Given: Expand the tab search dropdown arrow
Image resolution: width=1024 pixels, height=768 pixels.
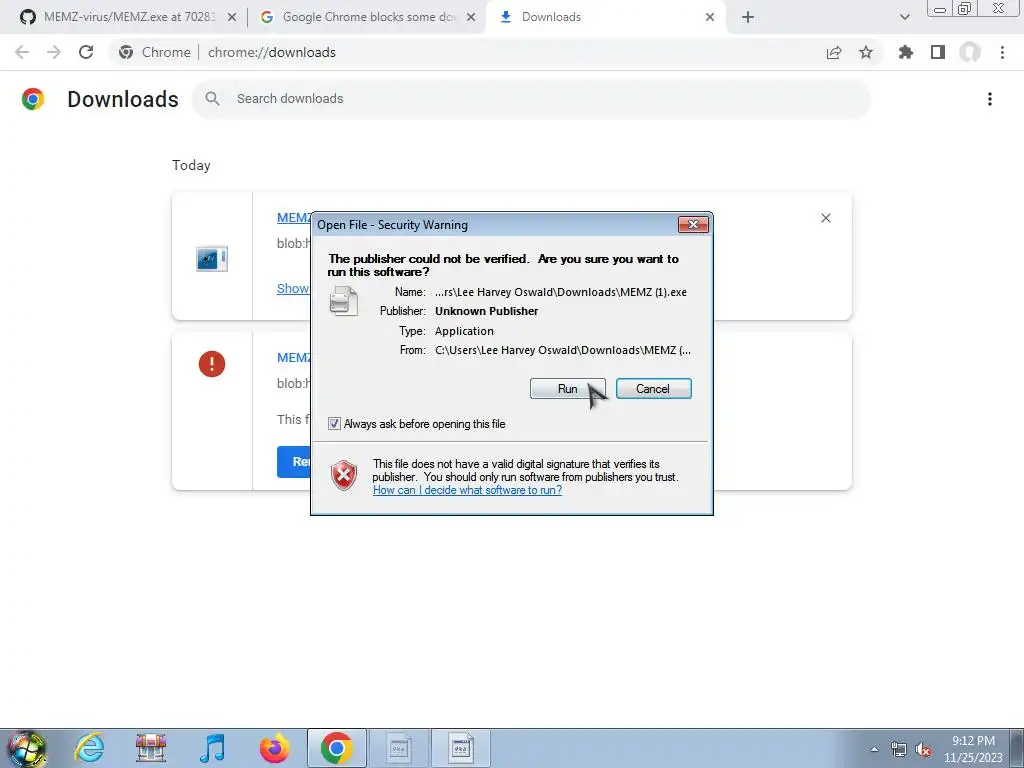Looking at the screenshot, I should coord(904,17).
